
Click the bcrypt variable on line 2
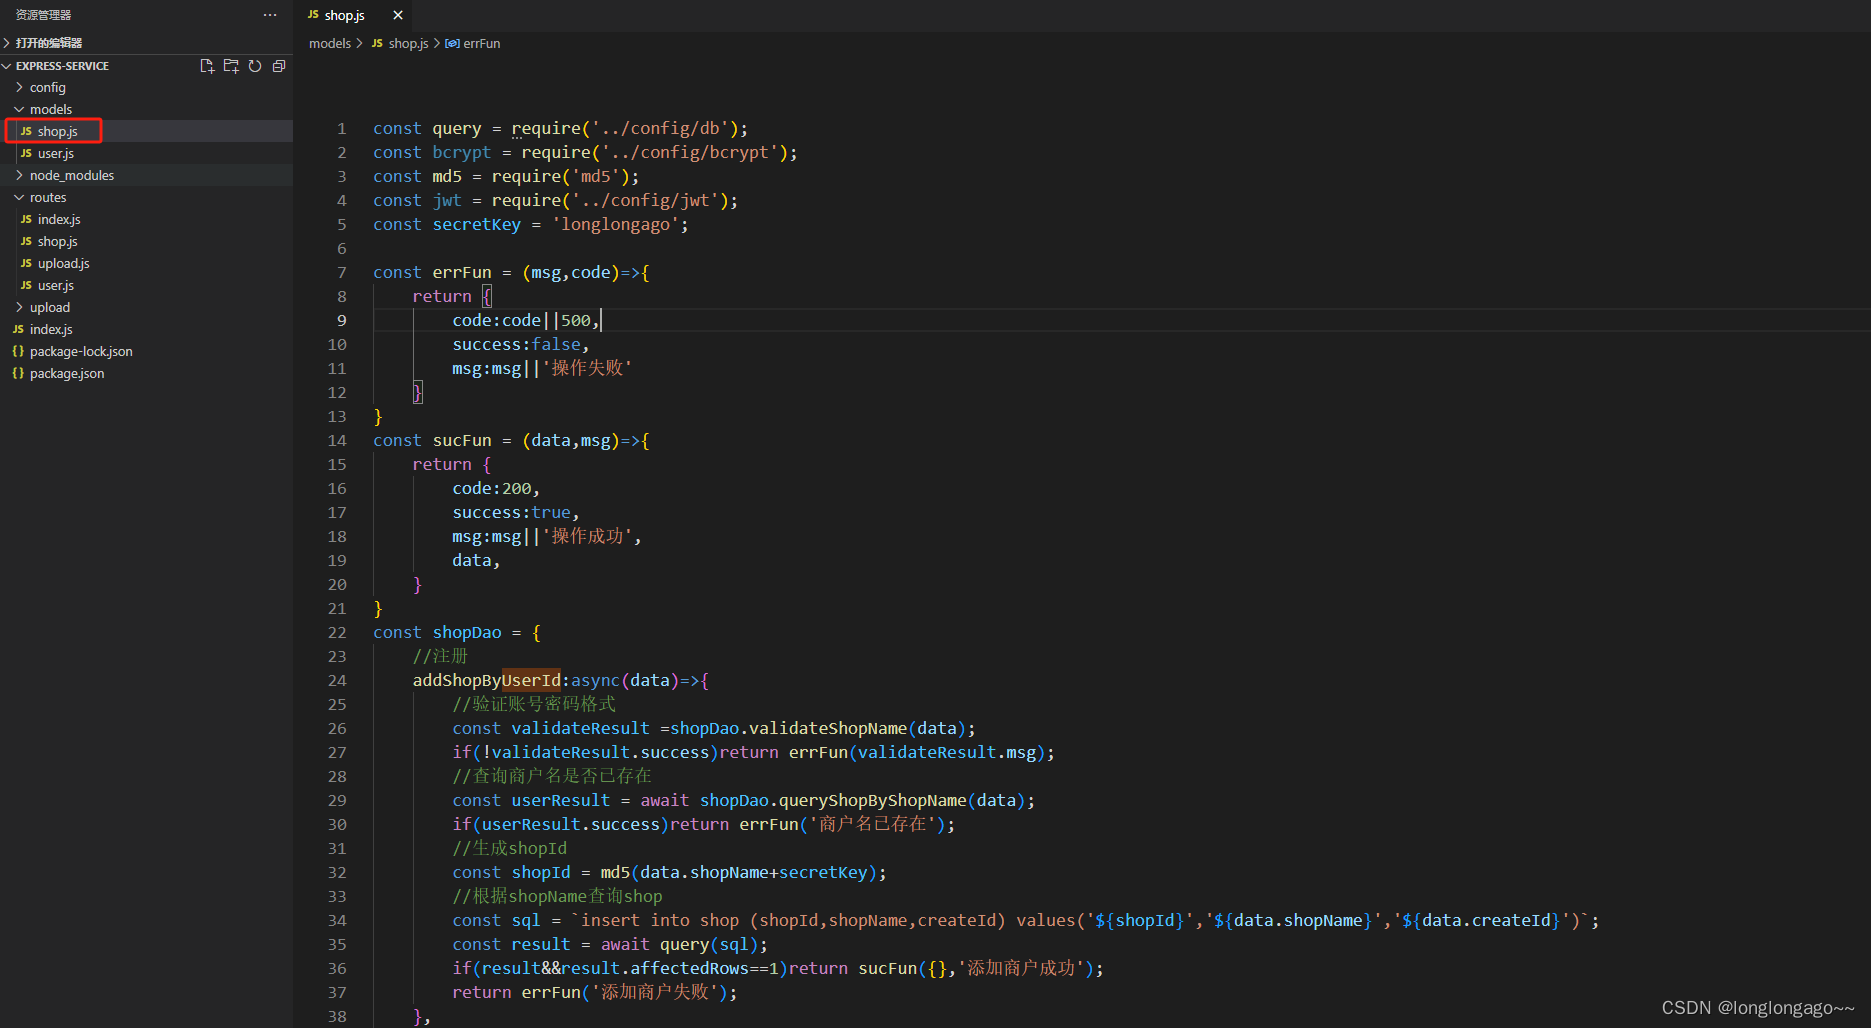[462, 152]
